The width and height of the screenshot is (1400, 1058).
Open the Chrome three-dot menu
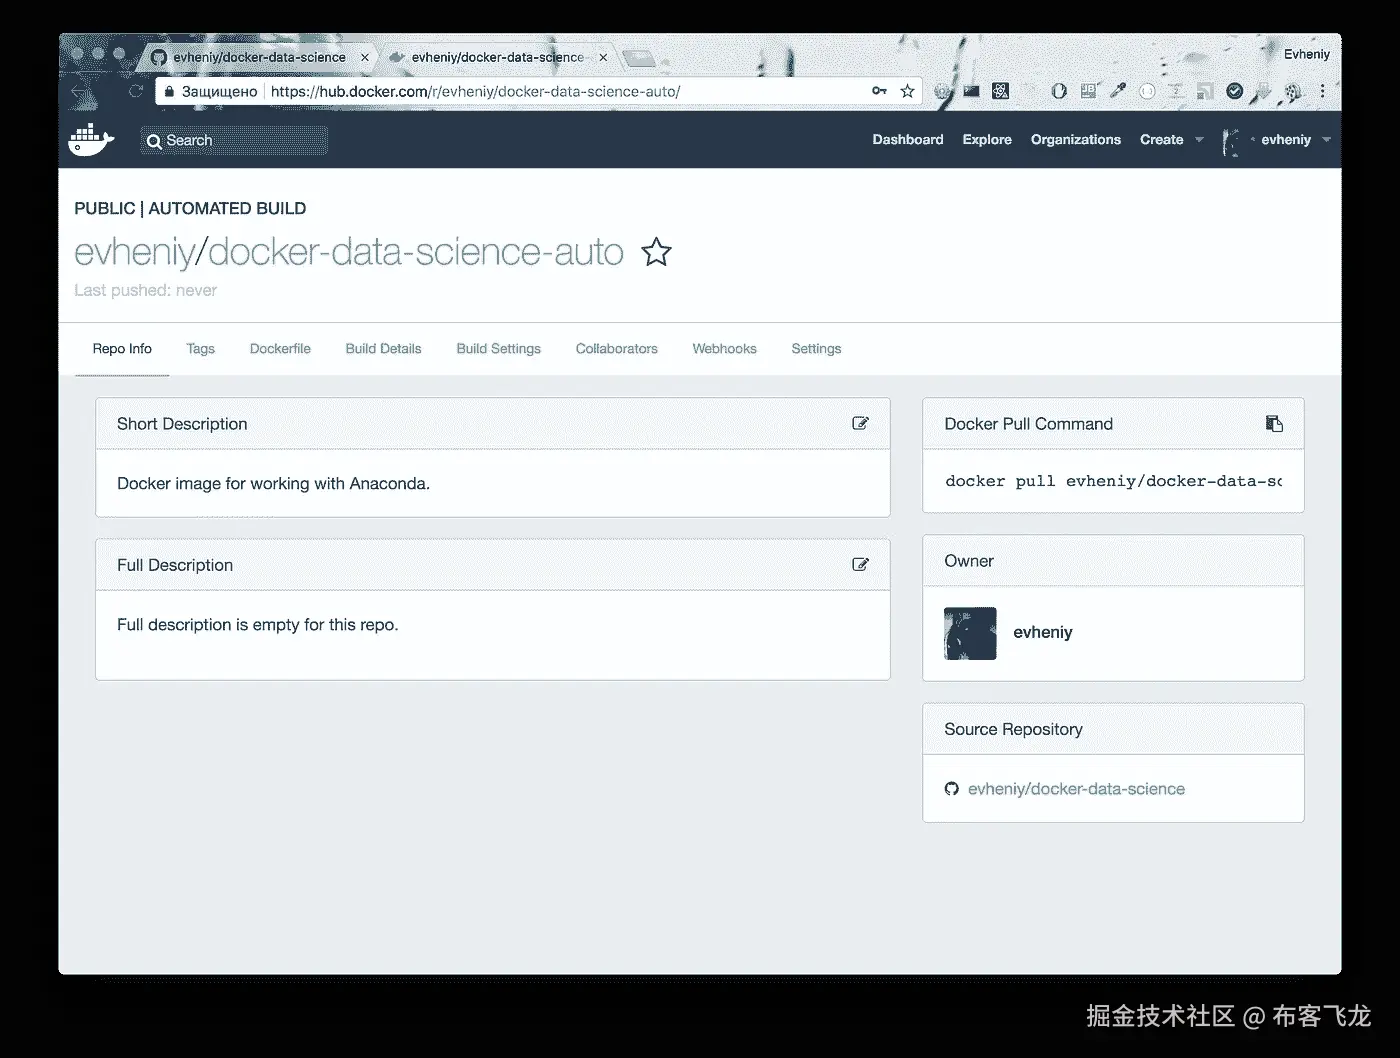click(x=1322, y=91)
